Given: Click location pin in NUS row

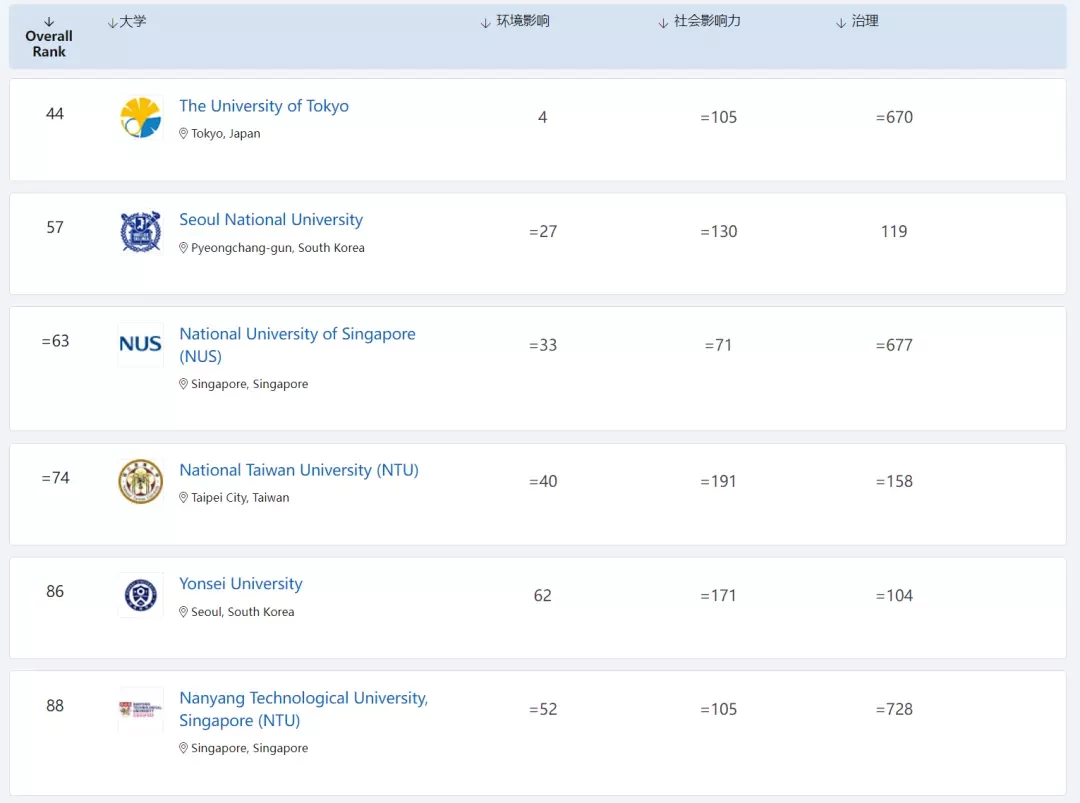Looking at the screenshot, I should (x=183, y=384).
